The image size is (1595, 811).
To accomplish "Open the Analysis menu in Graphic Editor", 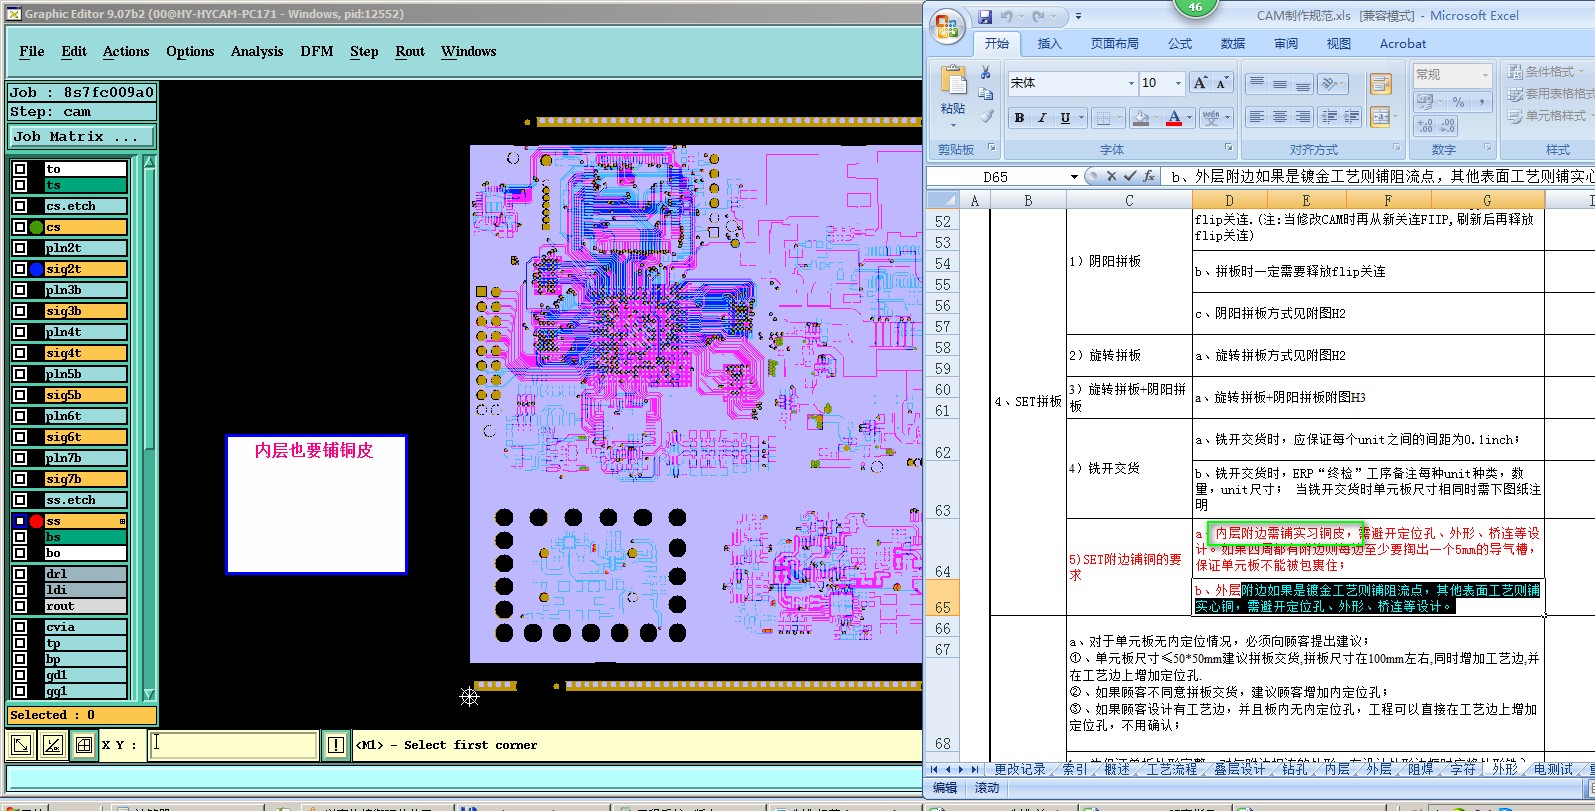I will click(x=257, y=51).
